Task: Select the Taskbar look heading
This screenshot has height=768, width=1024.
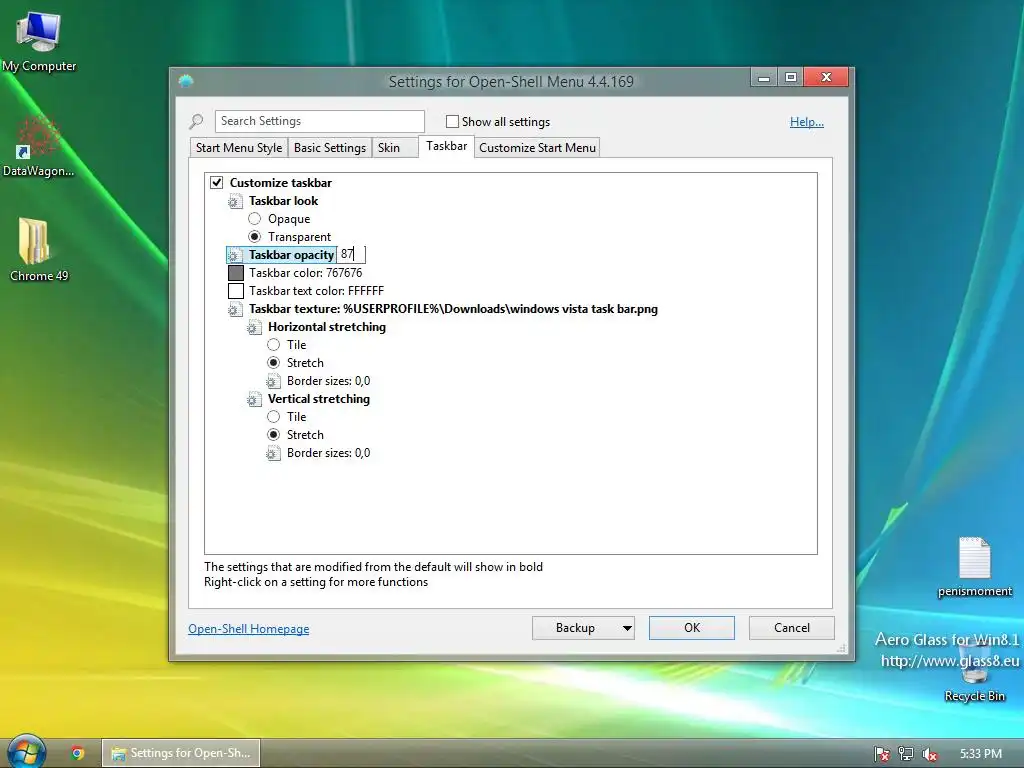Action: pyautogui.click(x=283, y=200)
